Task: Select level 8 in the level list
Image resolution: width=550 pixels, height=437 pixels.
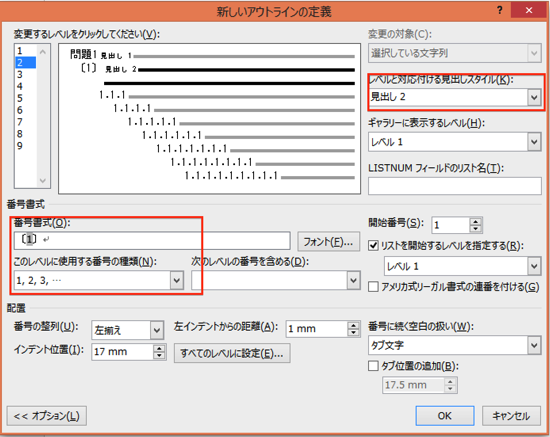Action: [x=25, y=134]
